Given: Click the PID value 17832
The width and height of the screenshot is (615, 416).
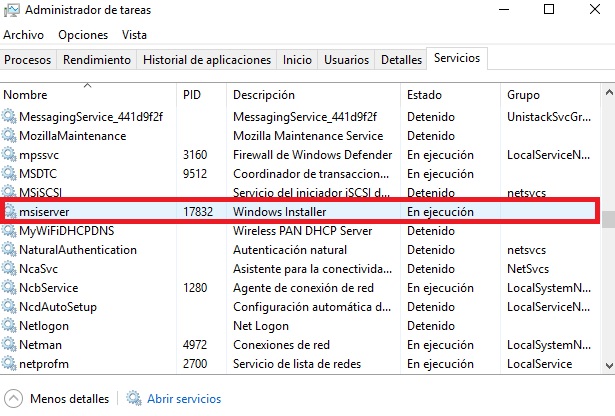Looking at the screenshot, I should point(198,212).
